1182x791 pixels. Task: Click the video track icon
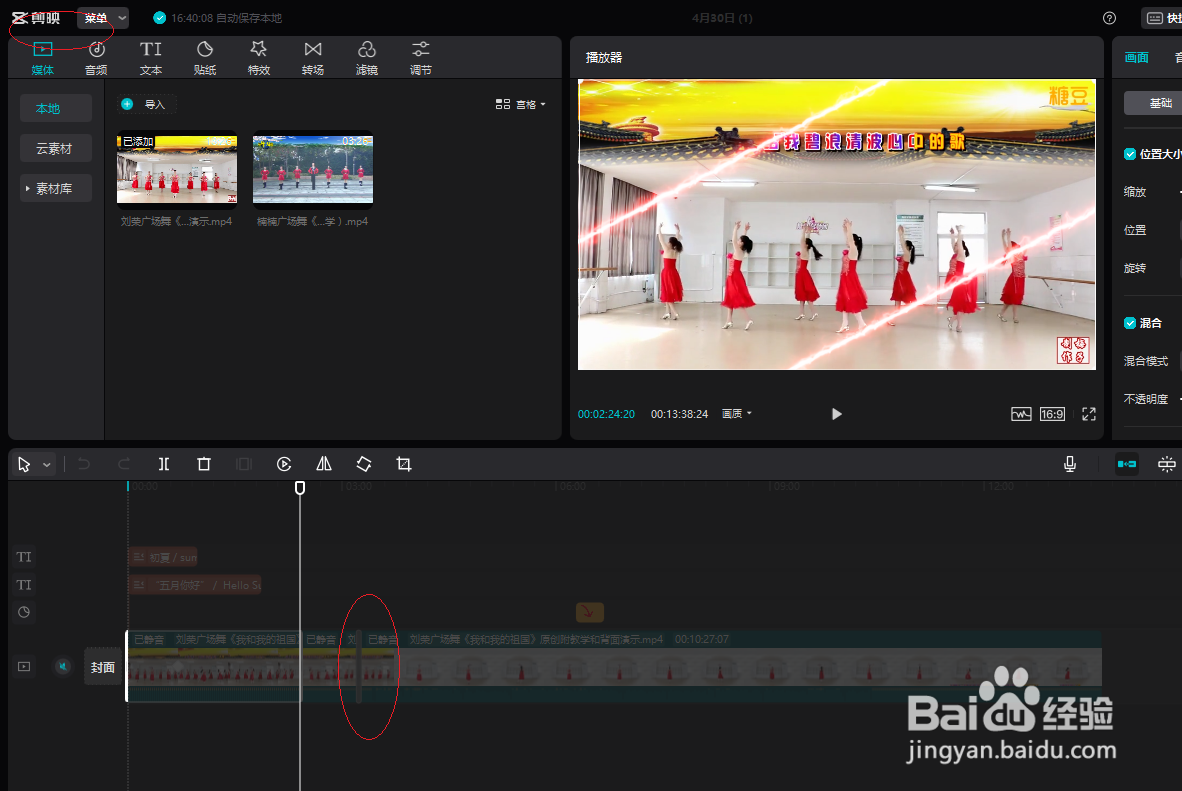coord(24,667)
